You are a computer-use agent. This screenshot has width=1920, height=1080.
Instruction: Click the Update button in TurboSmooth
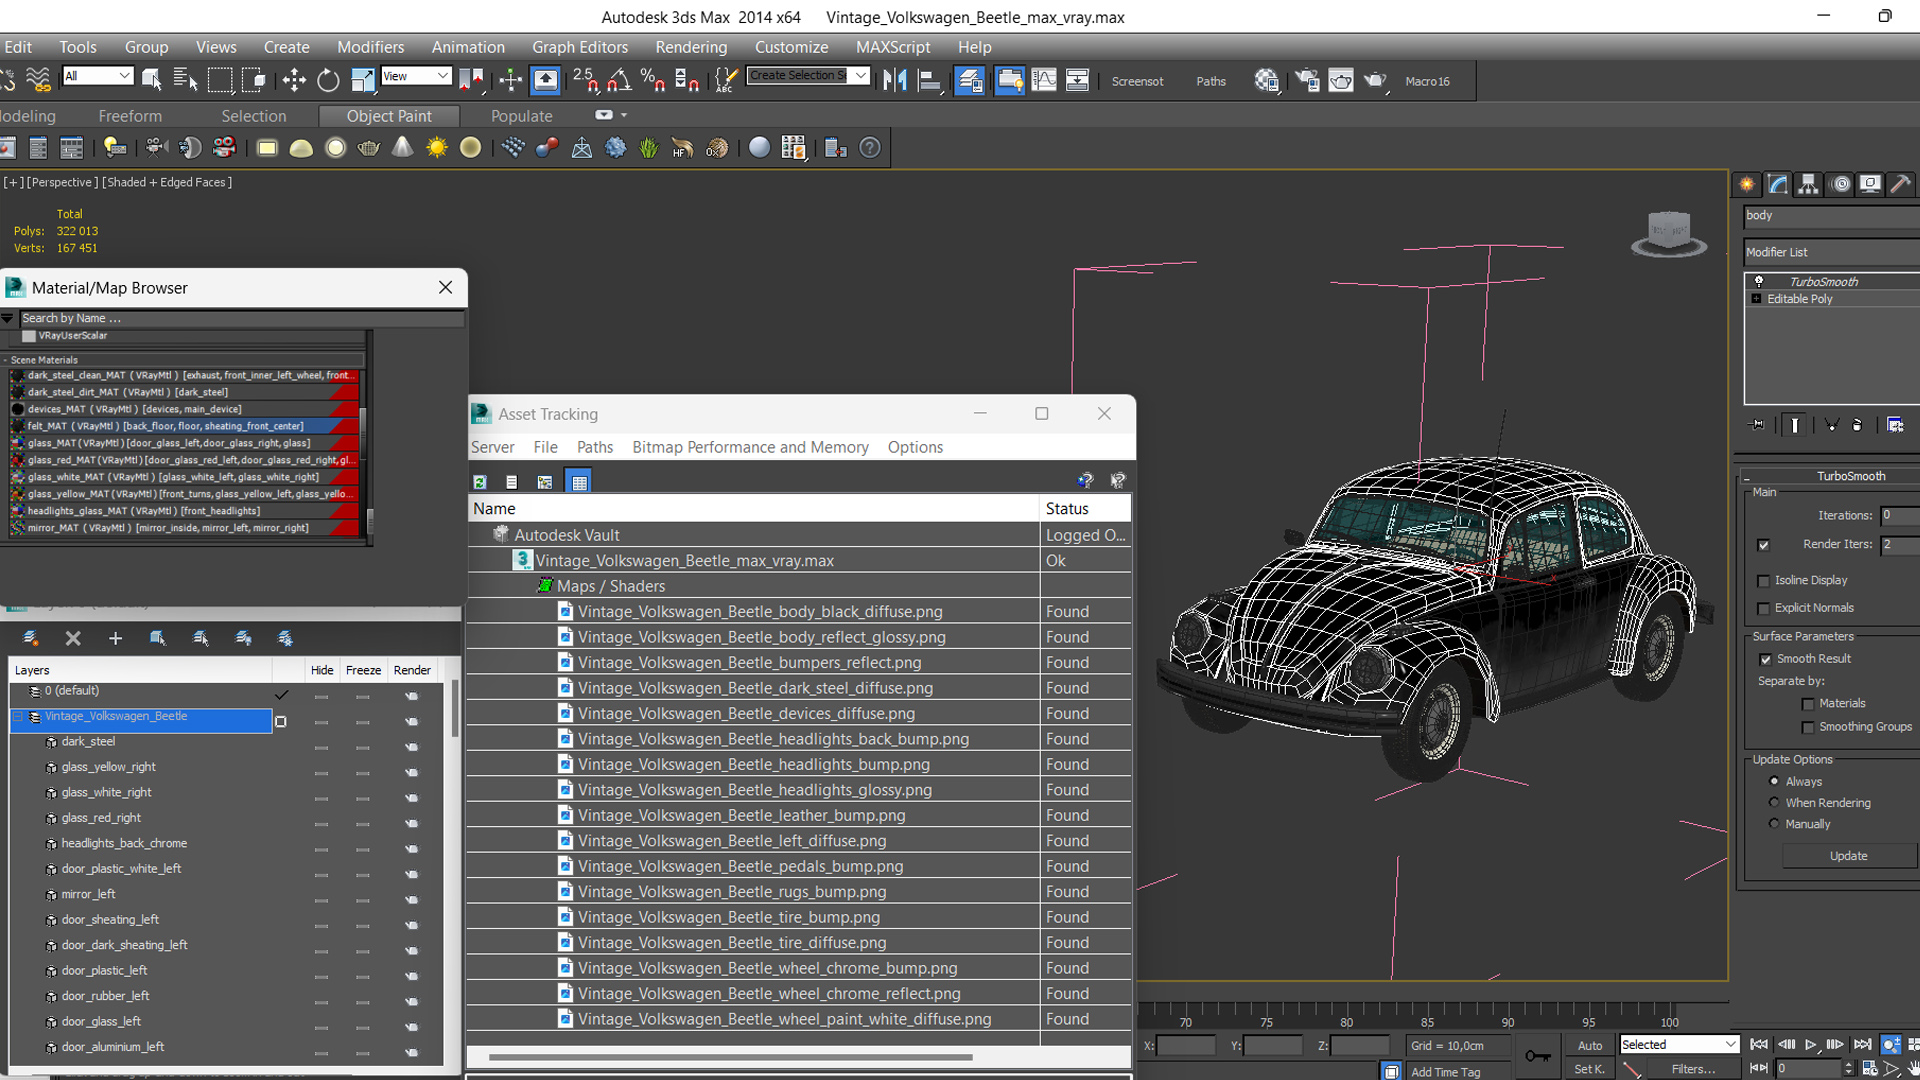pos(1848,856)
